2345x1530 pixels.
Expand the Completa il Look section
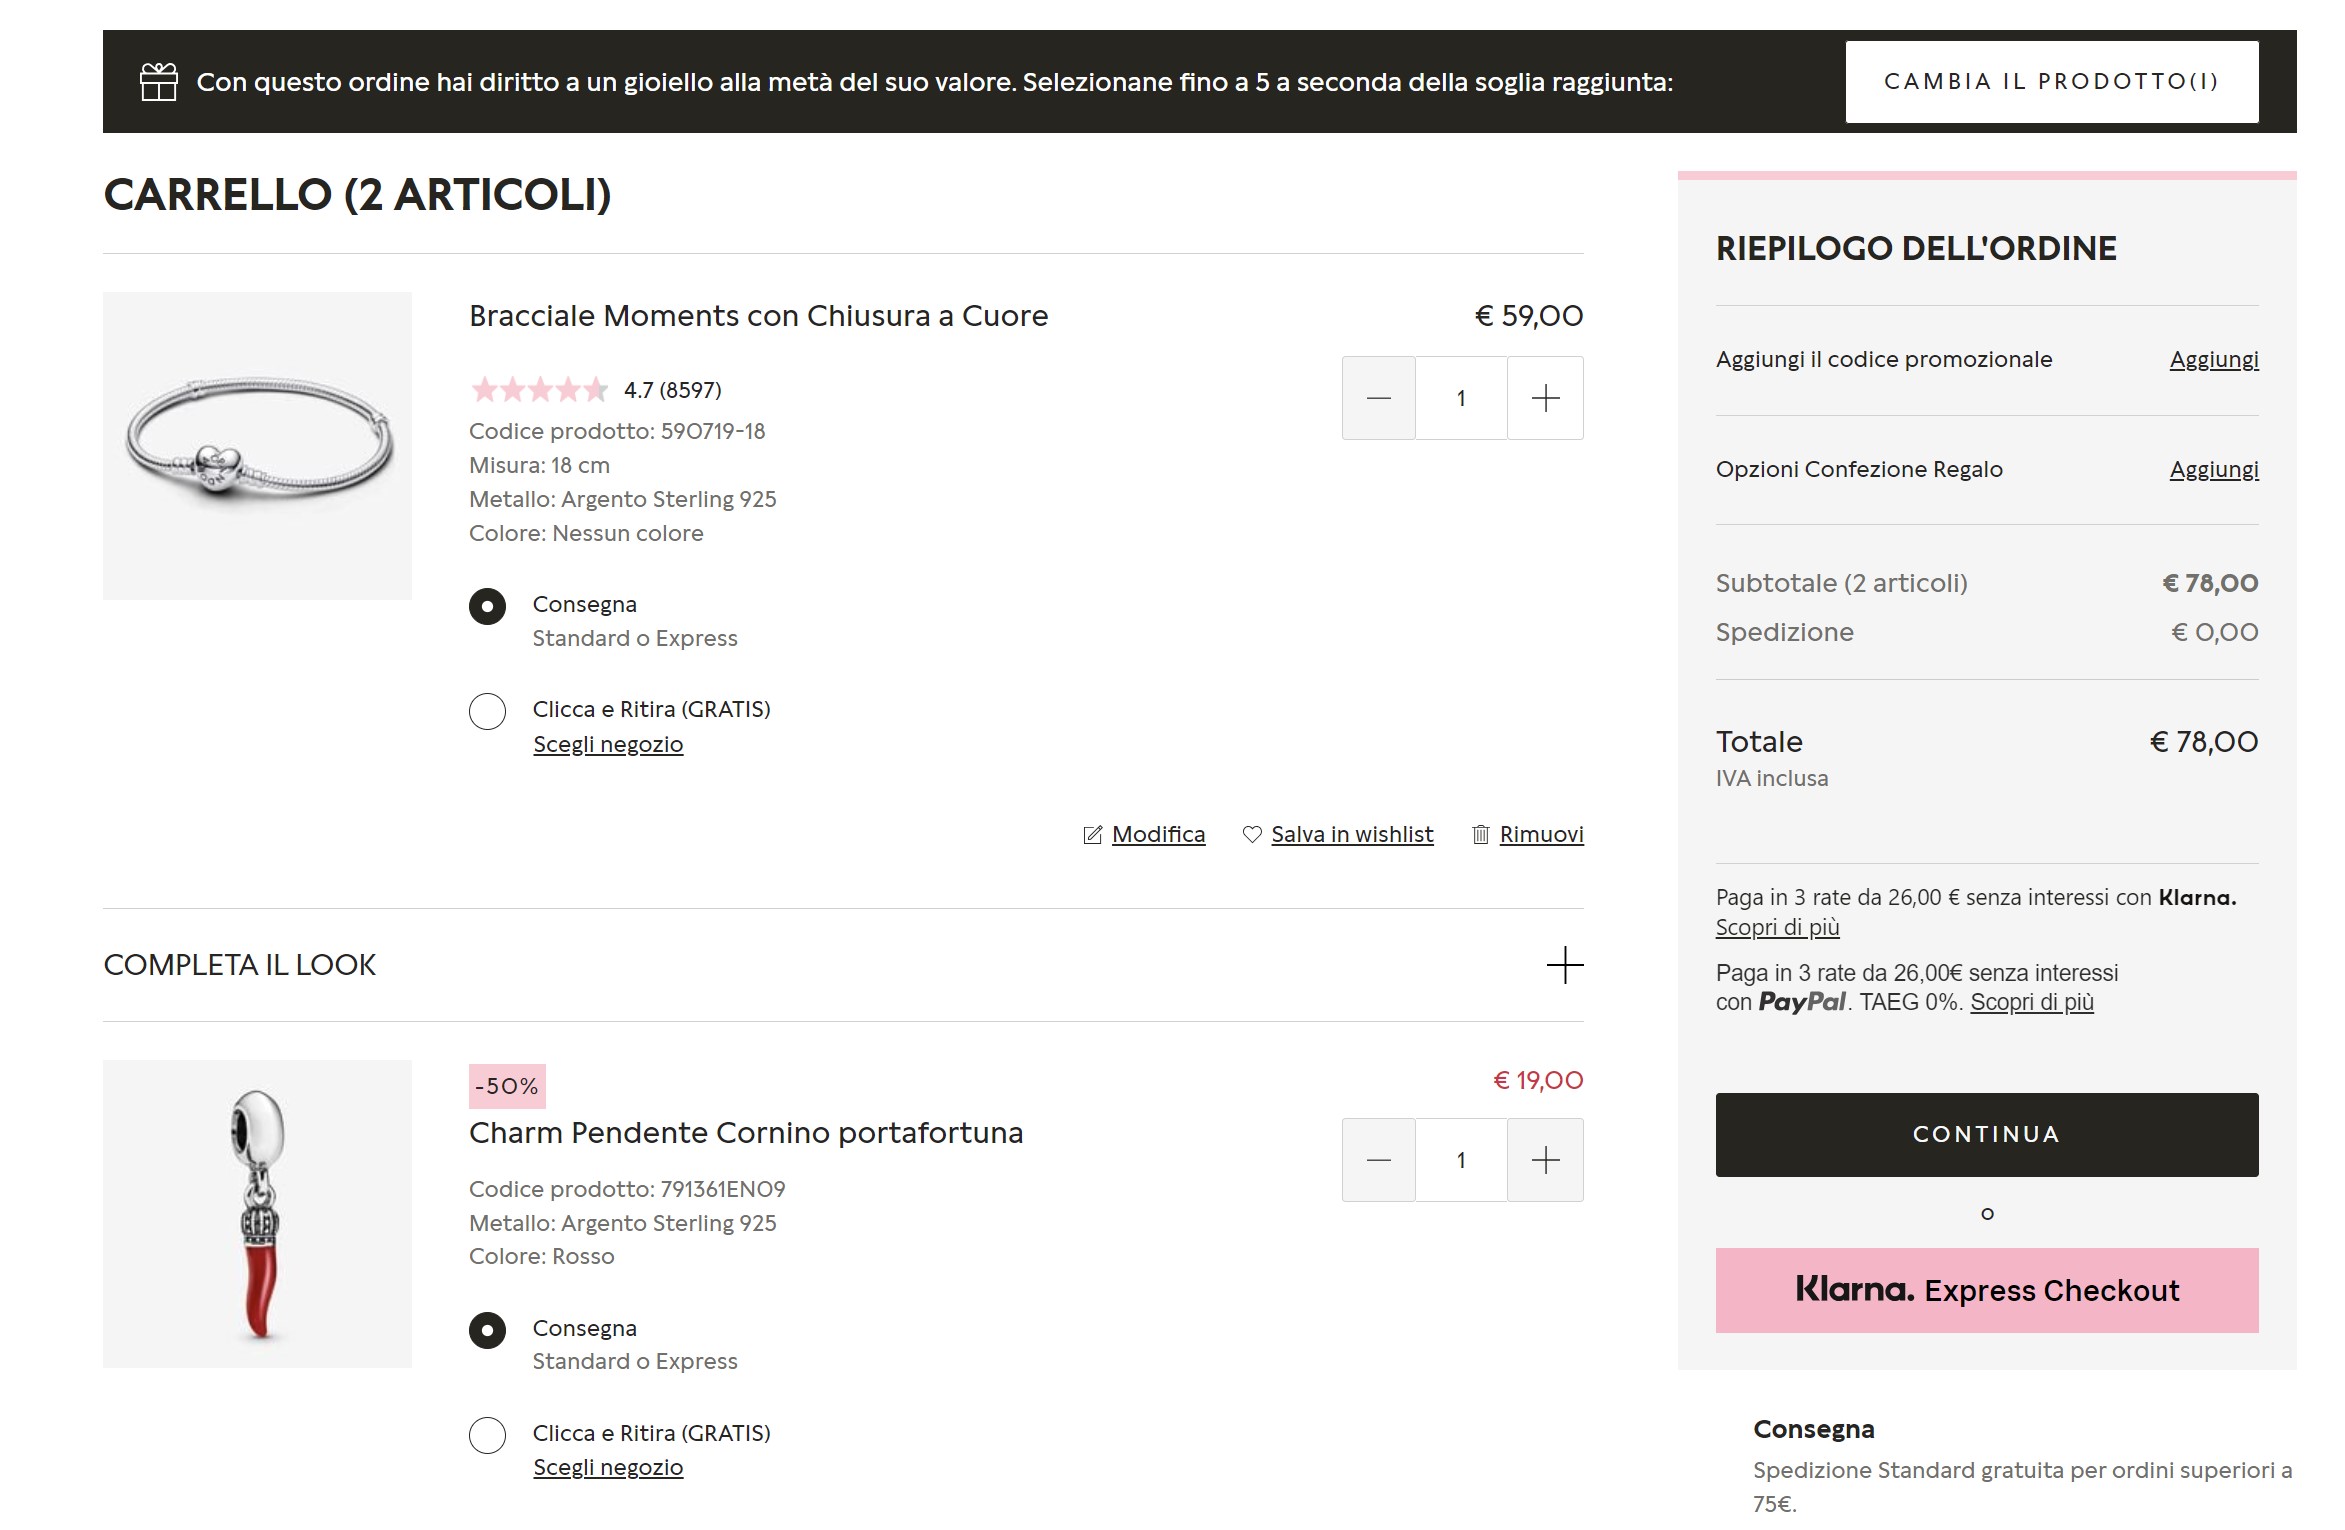(x=1564, y=965)
